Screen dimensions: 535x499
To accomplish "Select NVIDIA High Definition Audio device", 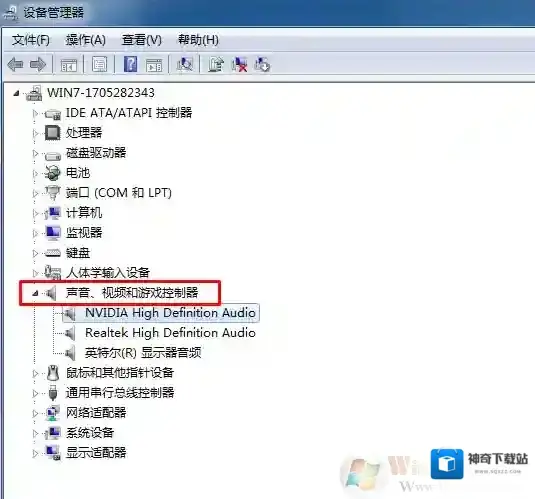I will pyautogui.click(x=170, y=313).
